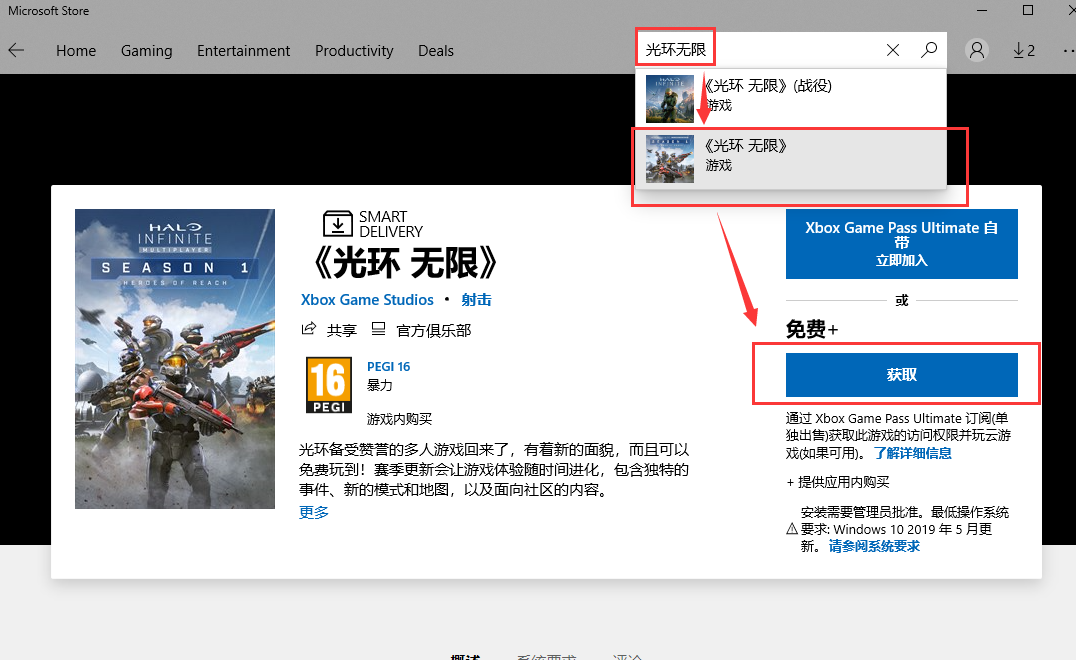Image resolution: width=1076 pixels, height=660 pixels.
Task: Clear the search text with X icon
Action: (893, 50)
